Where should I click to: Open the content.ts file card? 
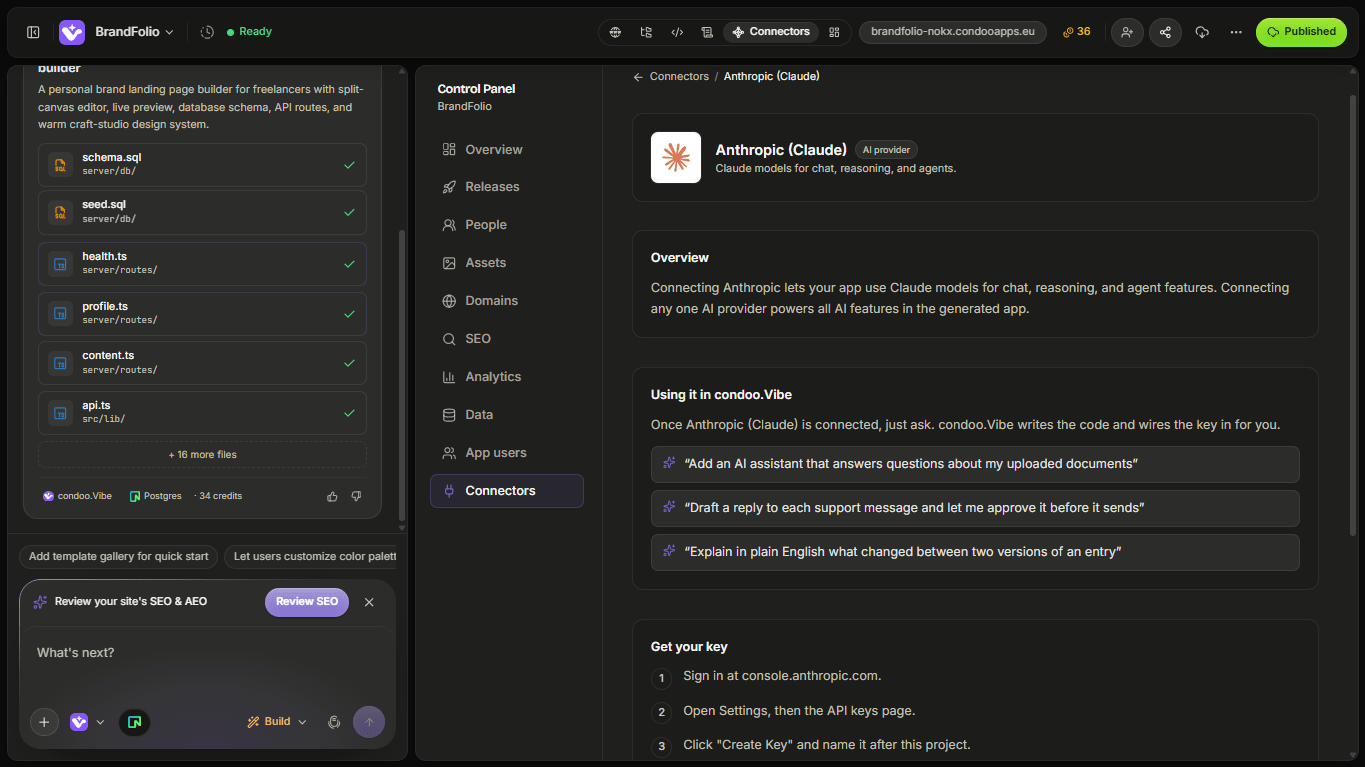[202, 363]
